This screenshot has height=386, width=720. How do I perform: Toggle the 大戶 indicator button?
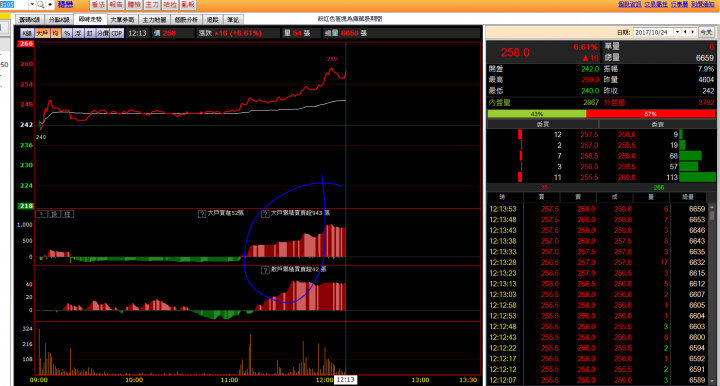point(42,33)
